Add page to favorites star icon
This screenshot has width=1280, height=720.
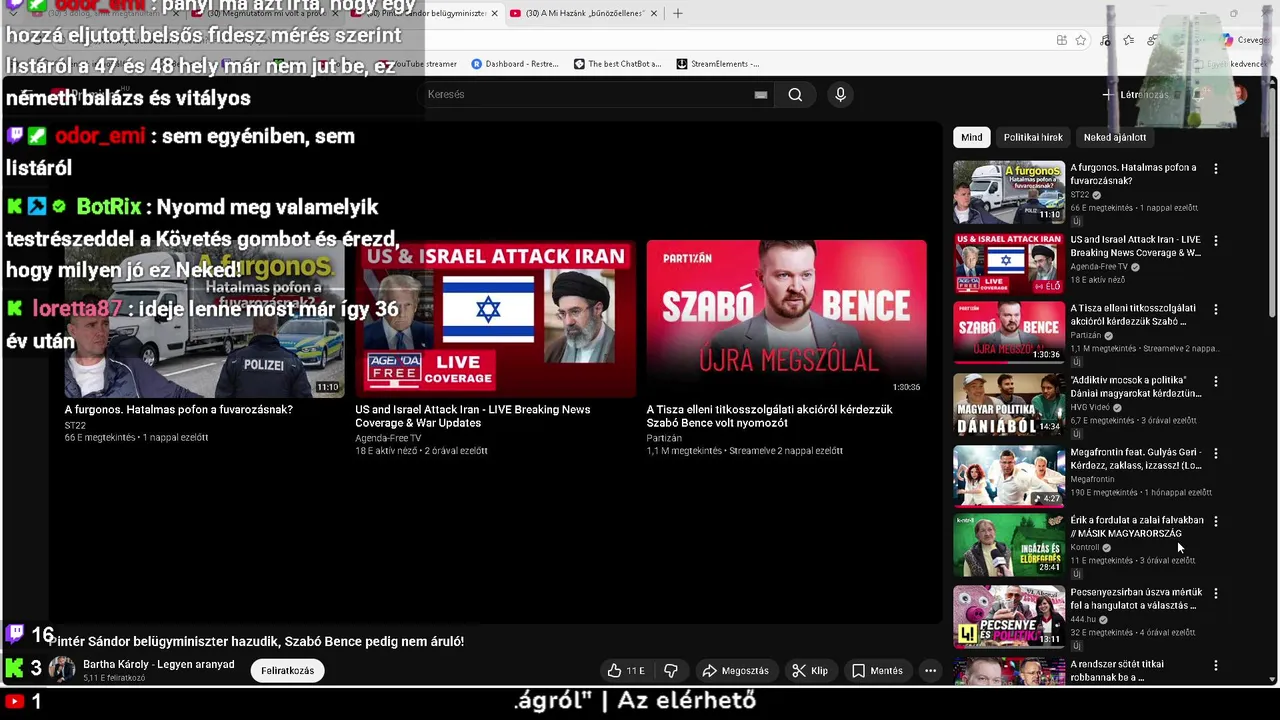point(1081,40)
